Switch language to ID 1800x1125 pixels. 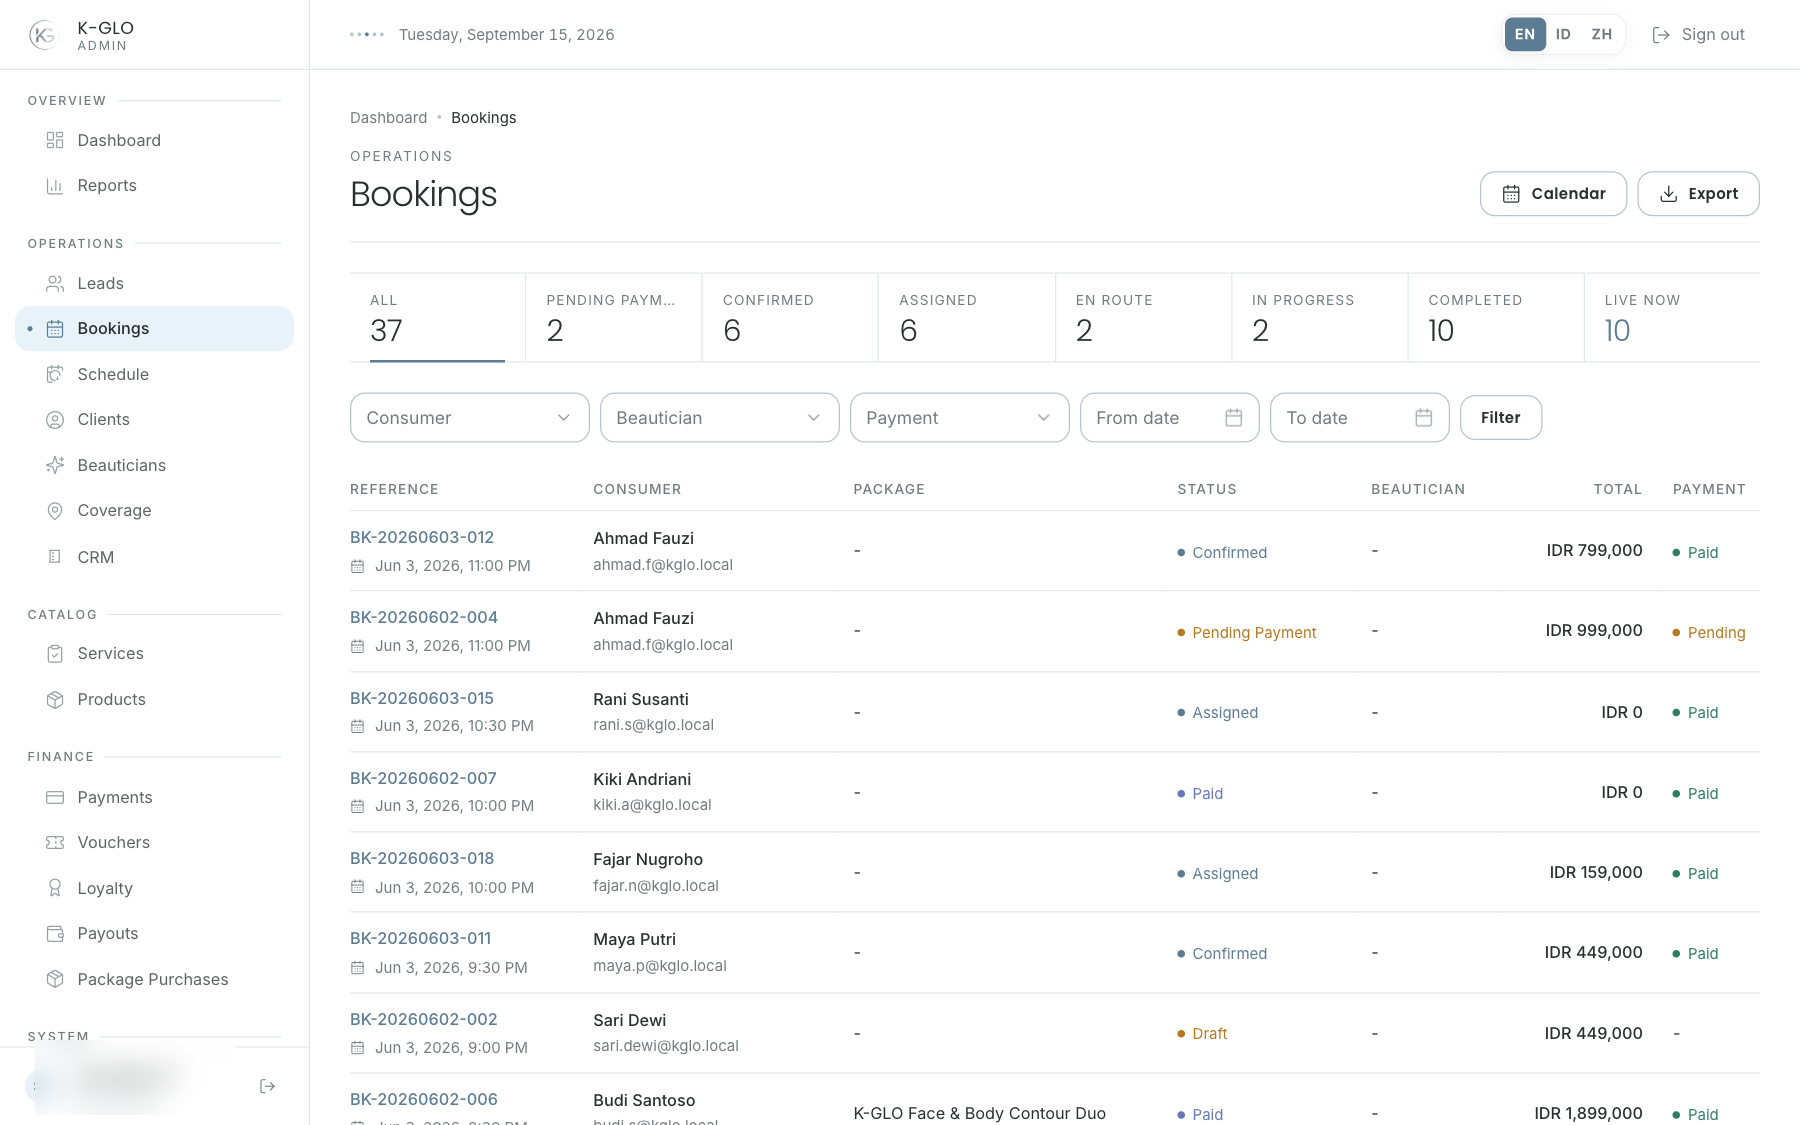pos(1563,35)
